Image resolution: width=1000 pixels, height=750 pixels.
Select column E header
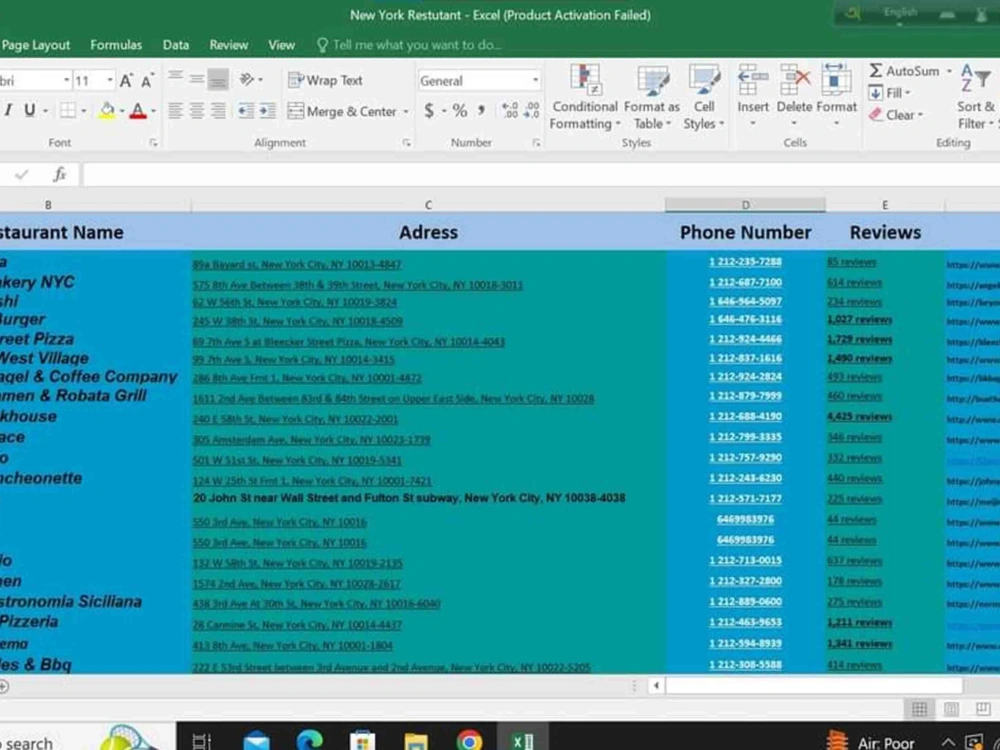885,205
